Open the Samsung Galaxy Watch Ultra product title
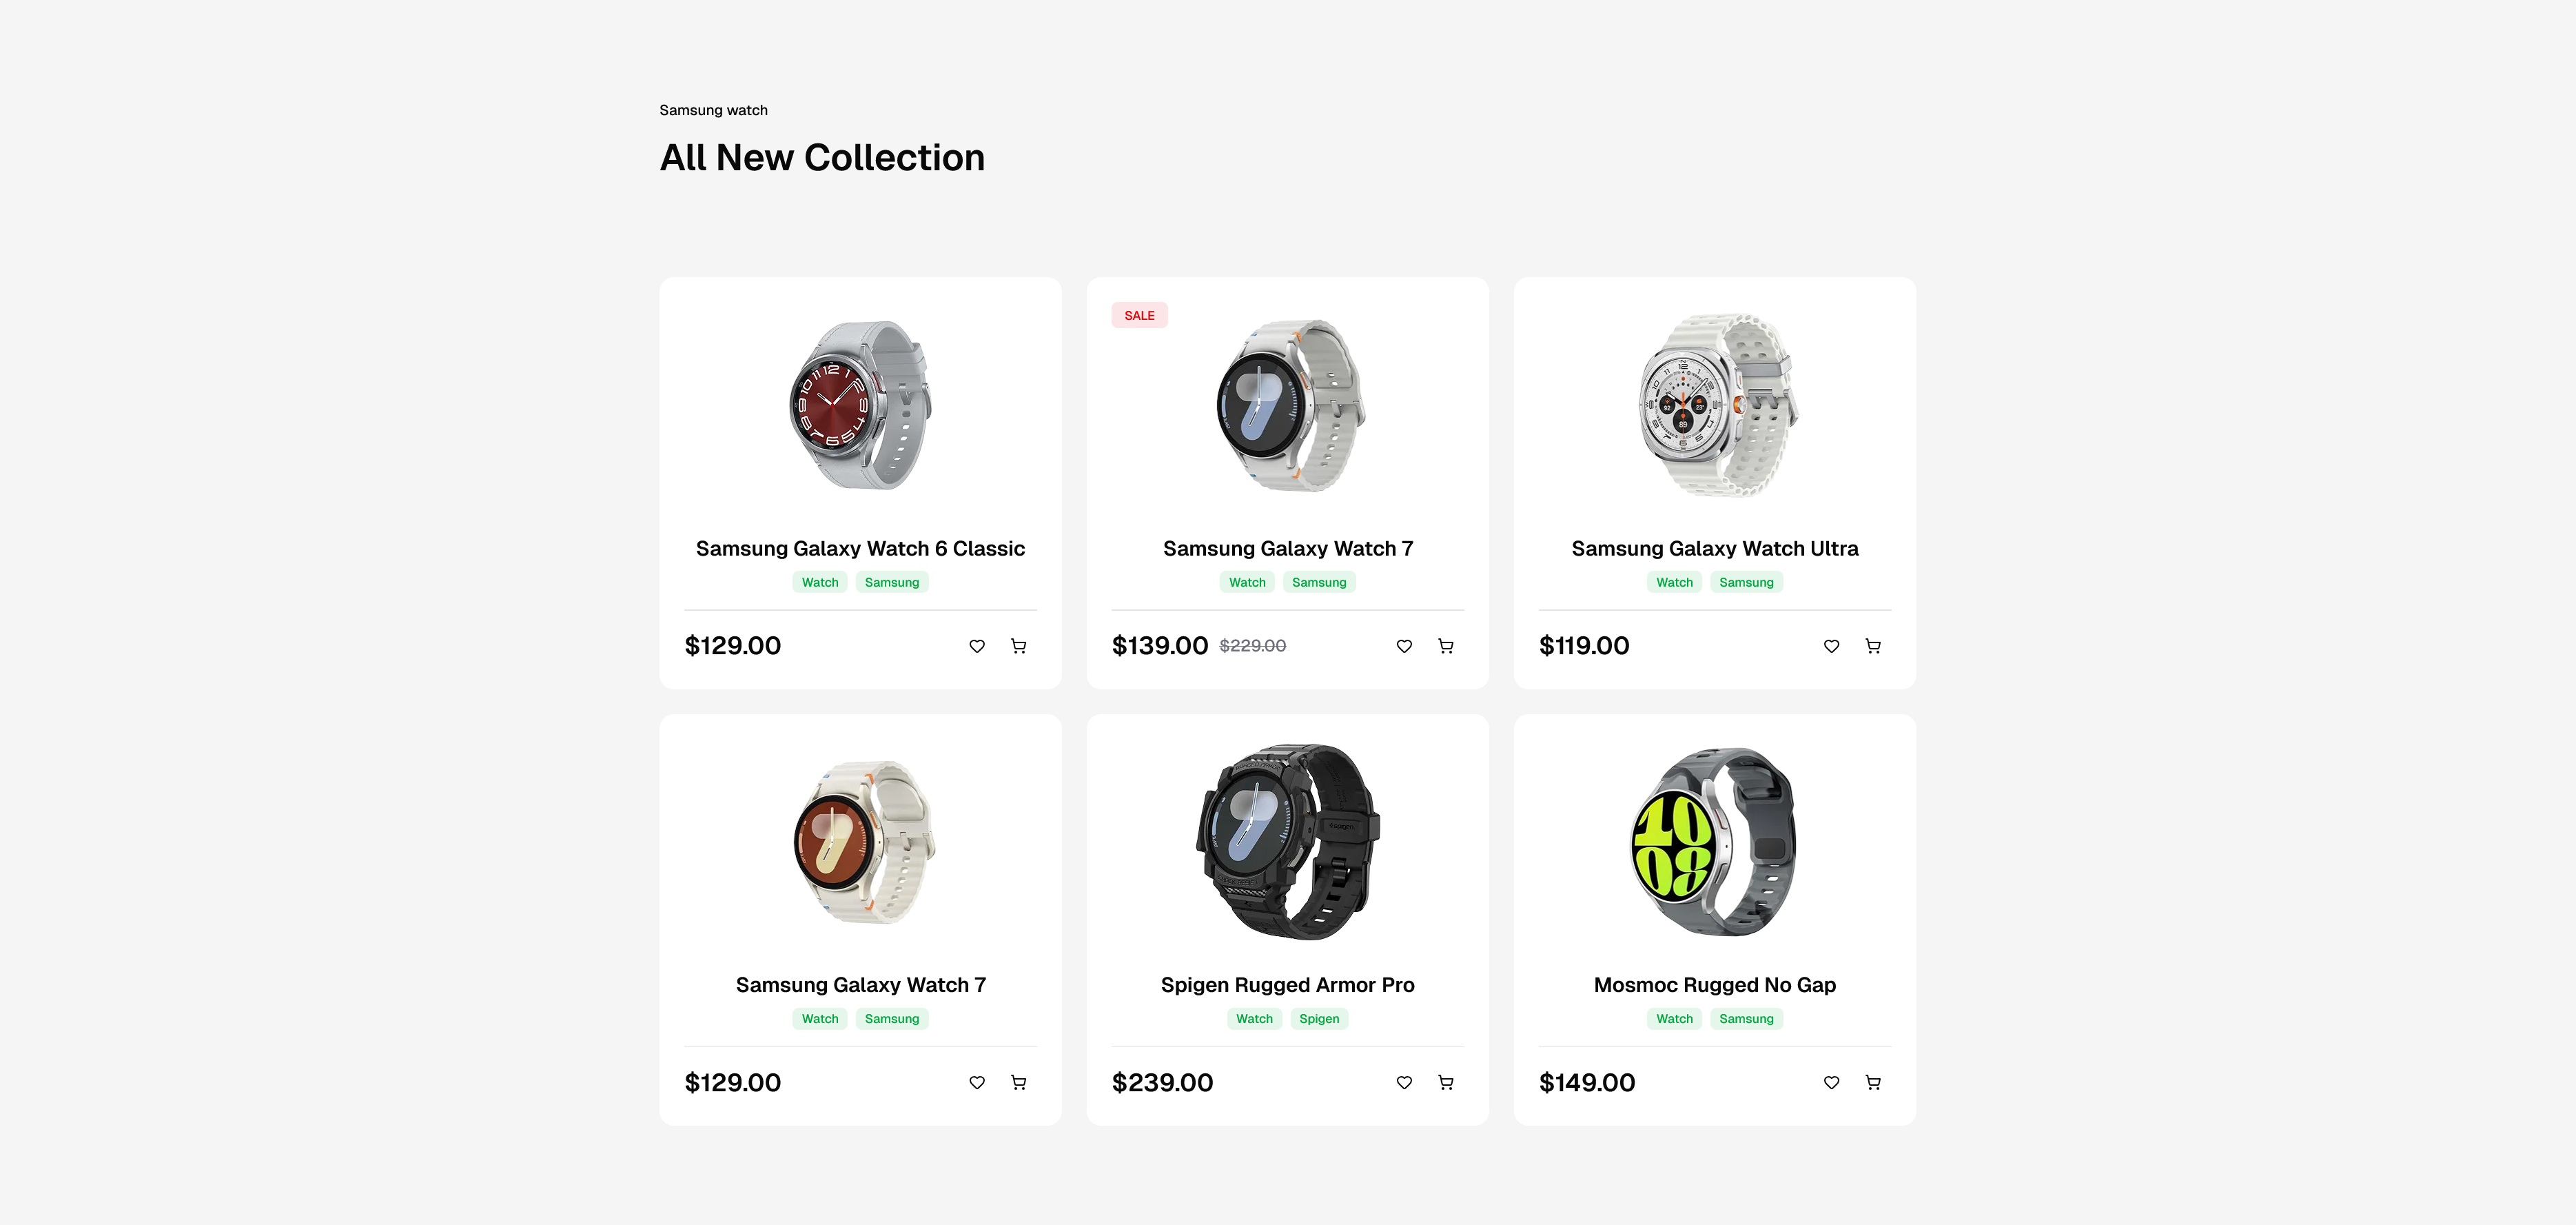Image resolution: width=2576 pixels, height=1225 pixels. click(x=1714, y=548)
